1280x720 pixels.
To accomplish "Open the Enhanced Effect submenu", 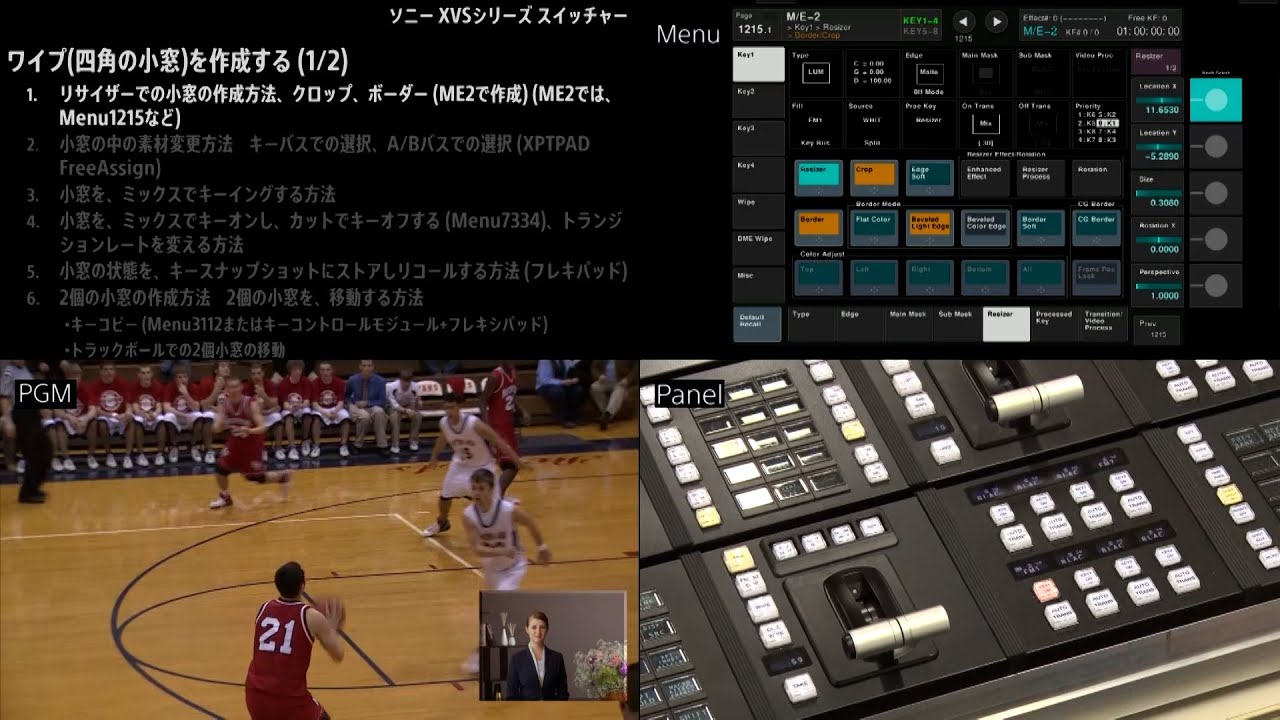I will (x=985, y=178).
